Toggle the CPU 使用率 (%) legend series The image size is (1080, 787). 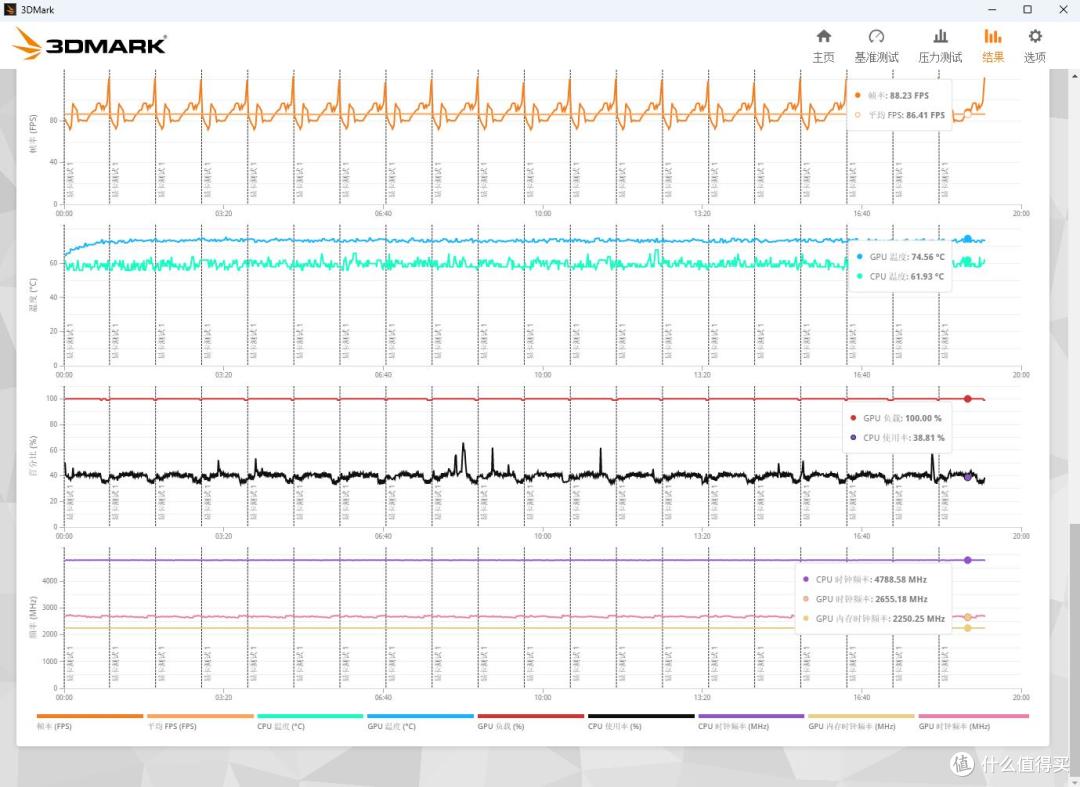[641, 722]
